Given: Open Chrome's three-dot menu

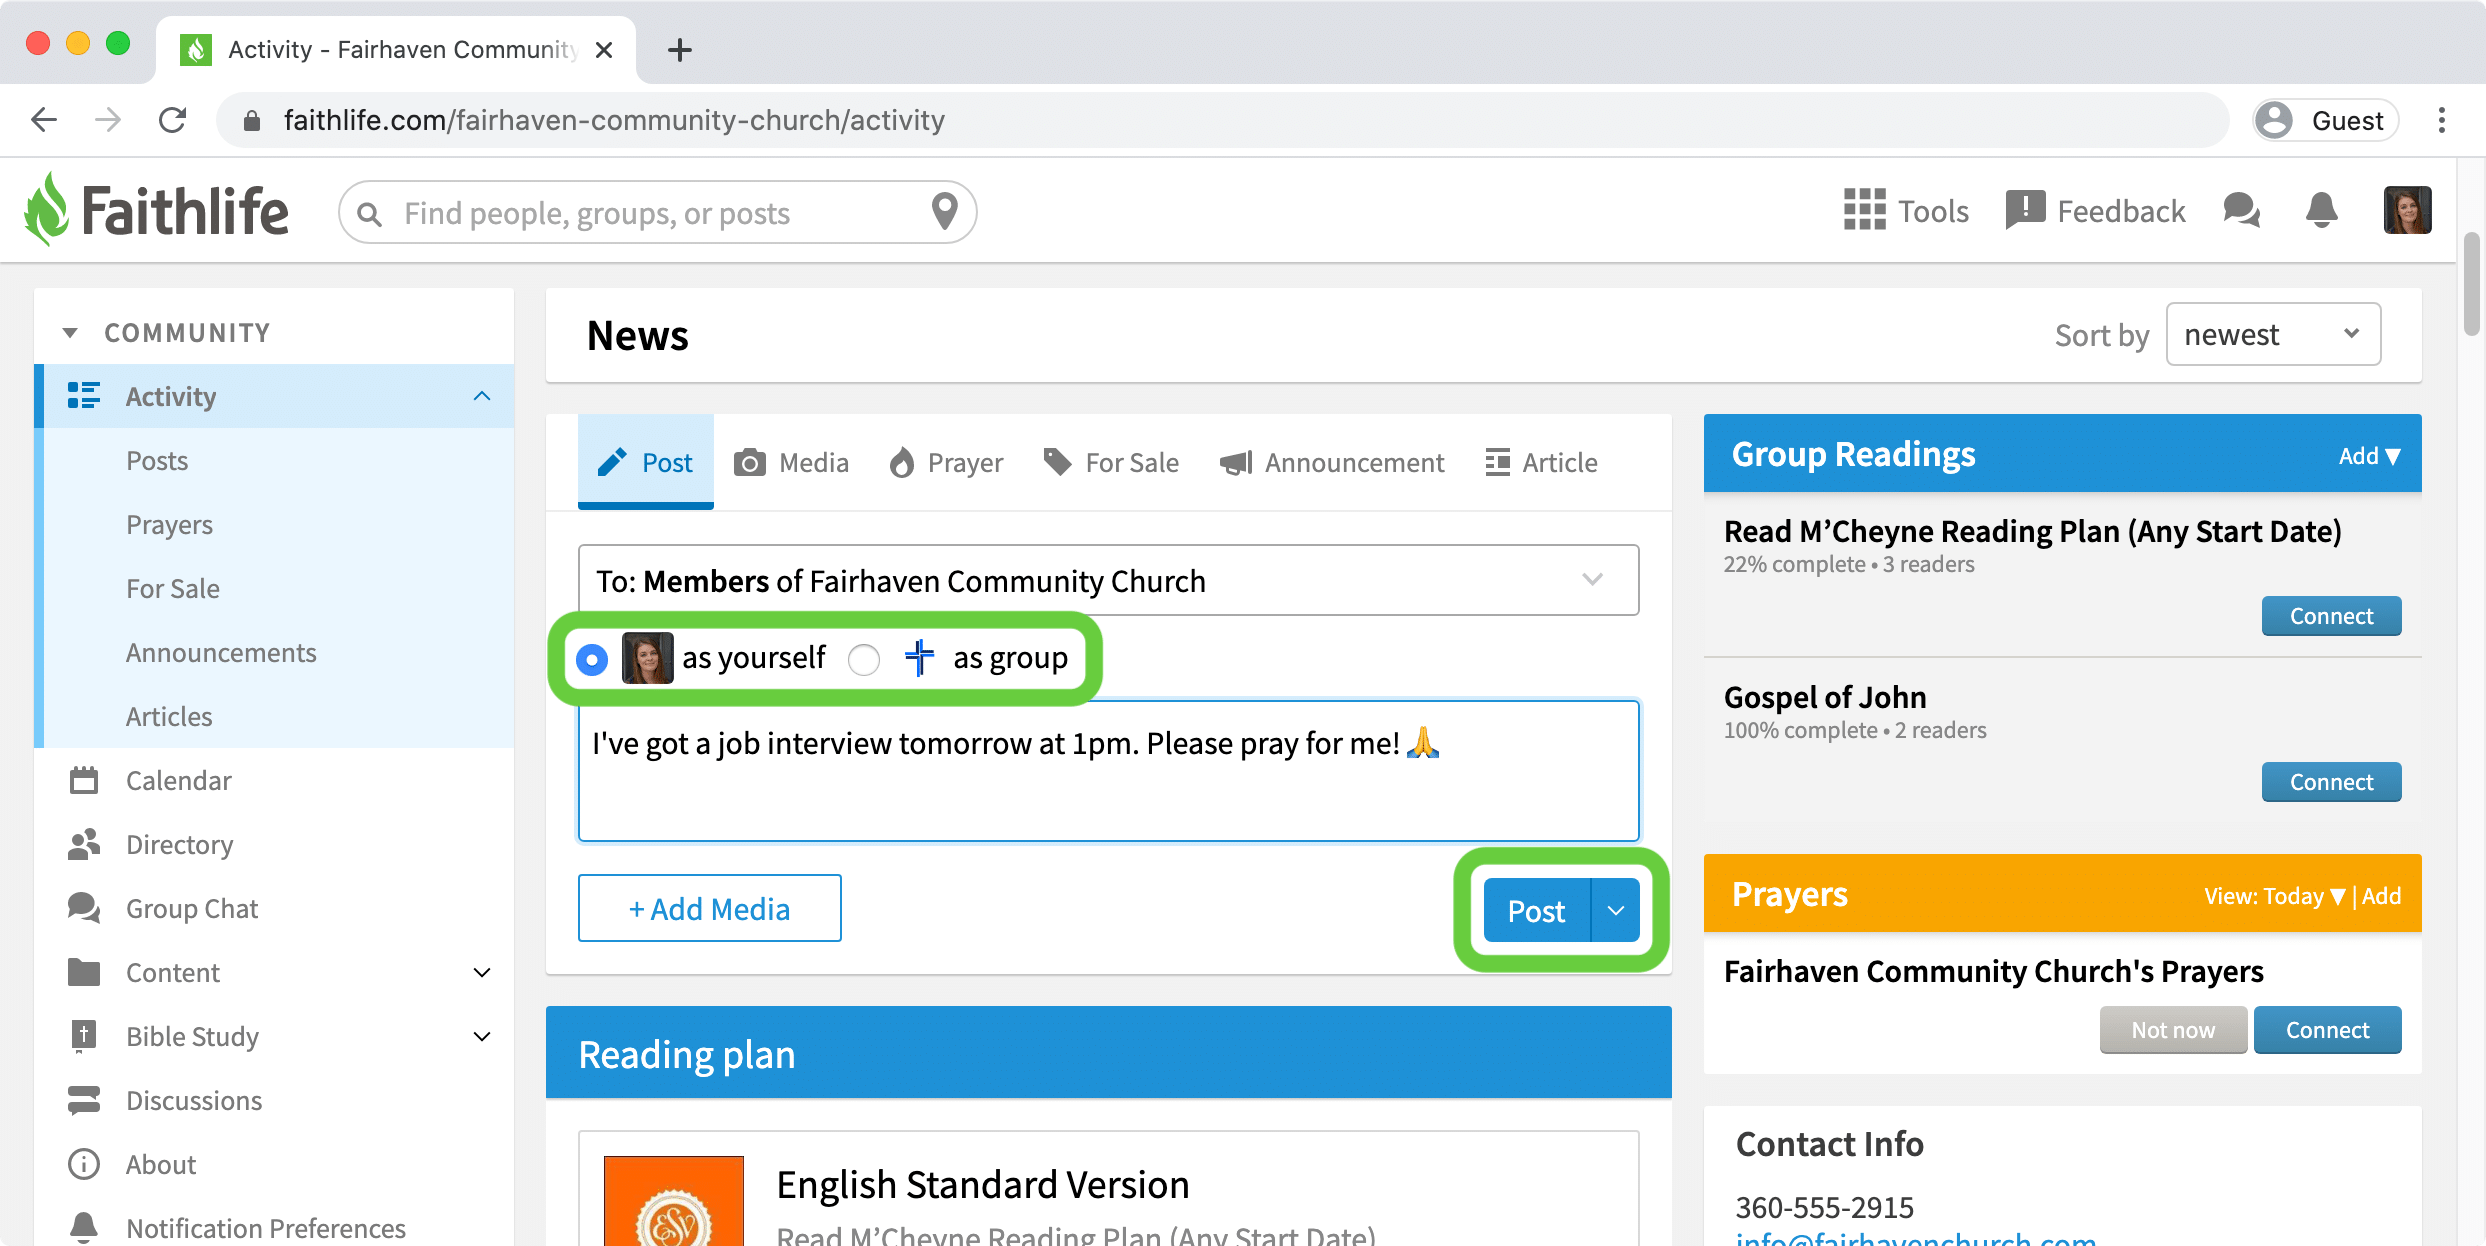Looking at the screenshot, I should [x=2442, y=120].
